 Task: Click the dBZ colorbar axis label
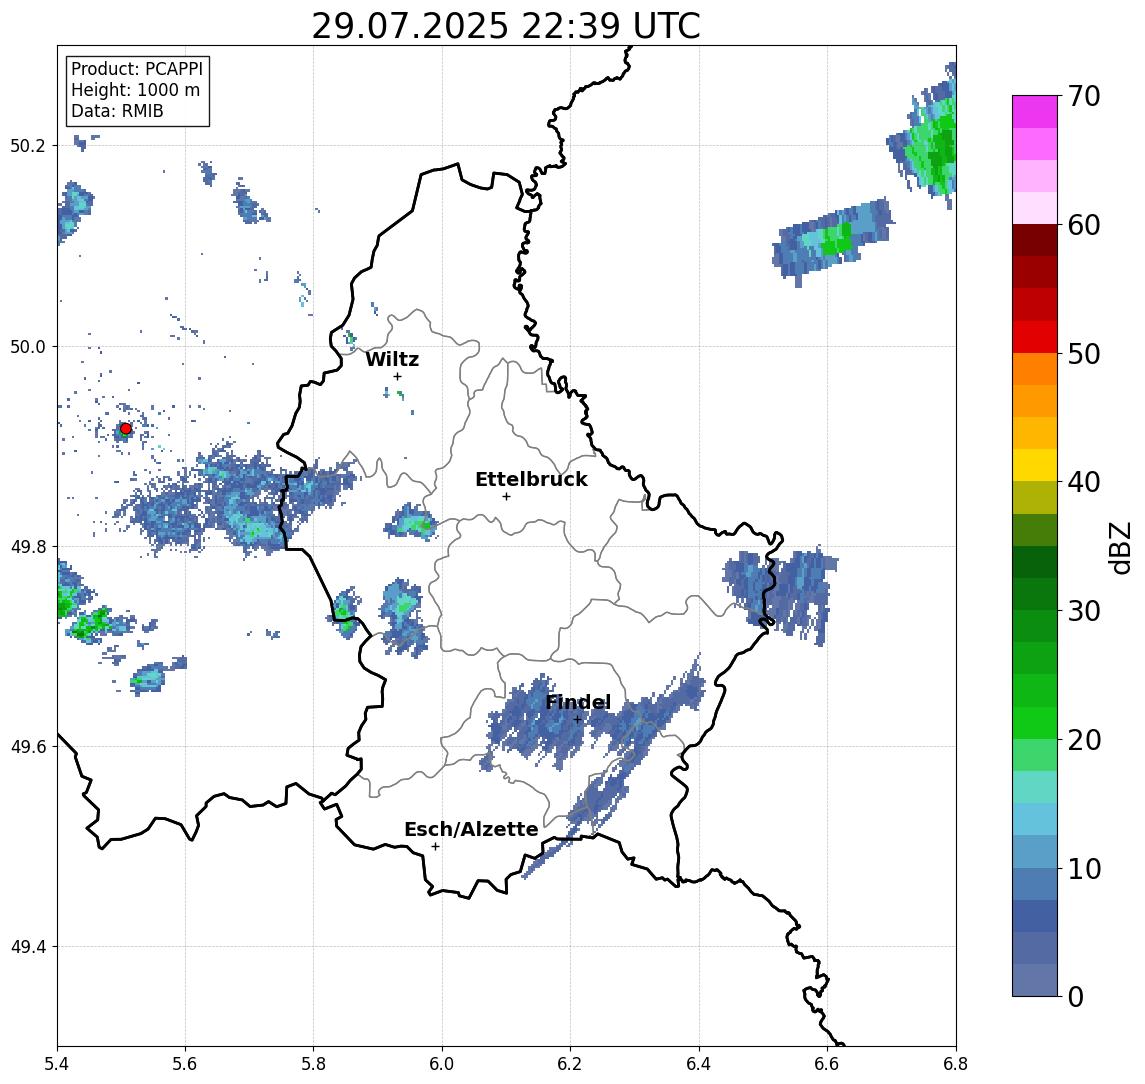coord(1119,546)
